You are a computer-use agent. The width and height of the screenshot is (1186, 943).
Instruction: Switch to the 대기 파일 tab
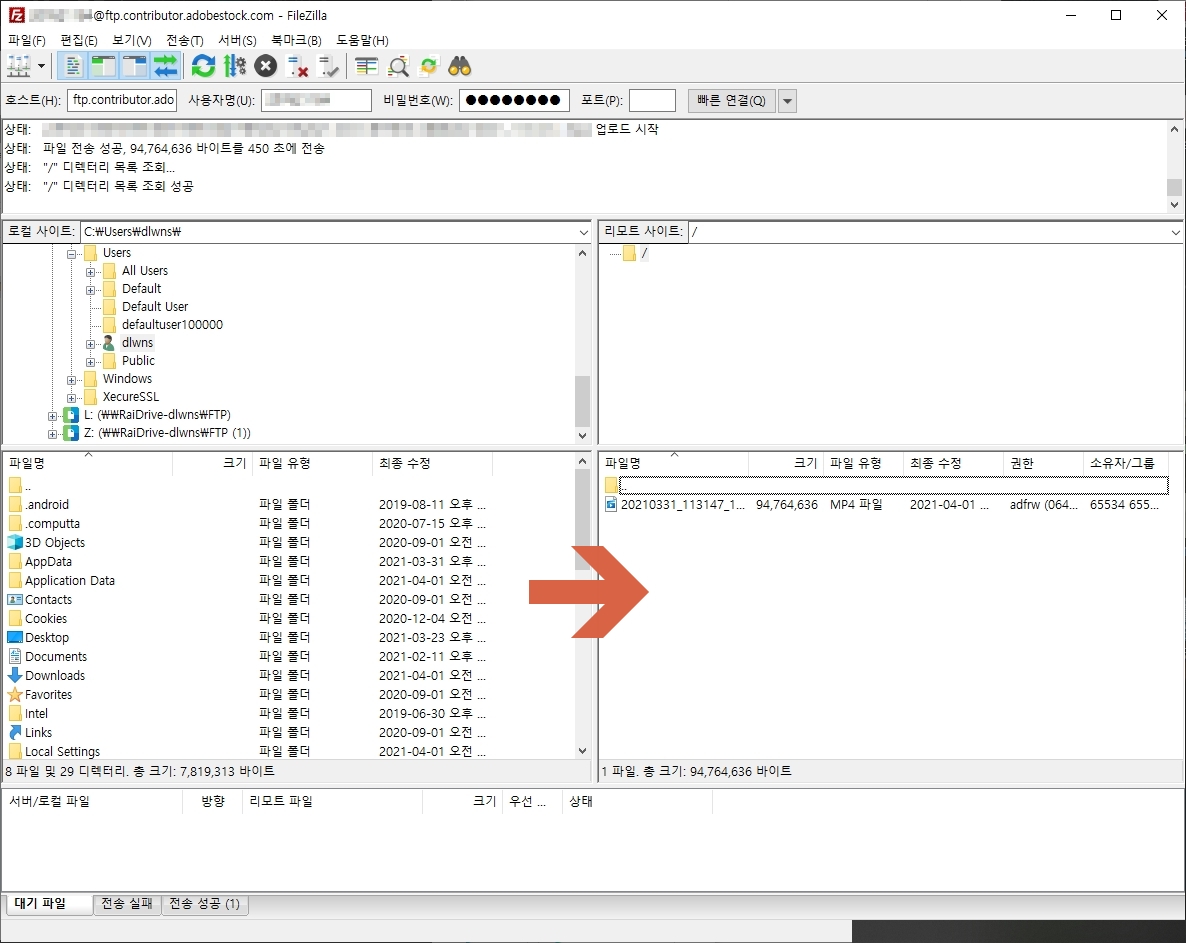[49, 904]
